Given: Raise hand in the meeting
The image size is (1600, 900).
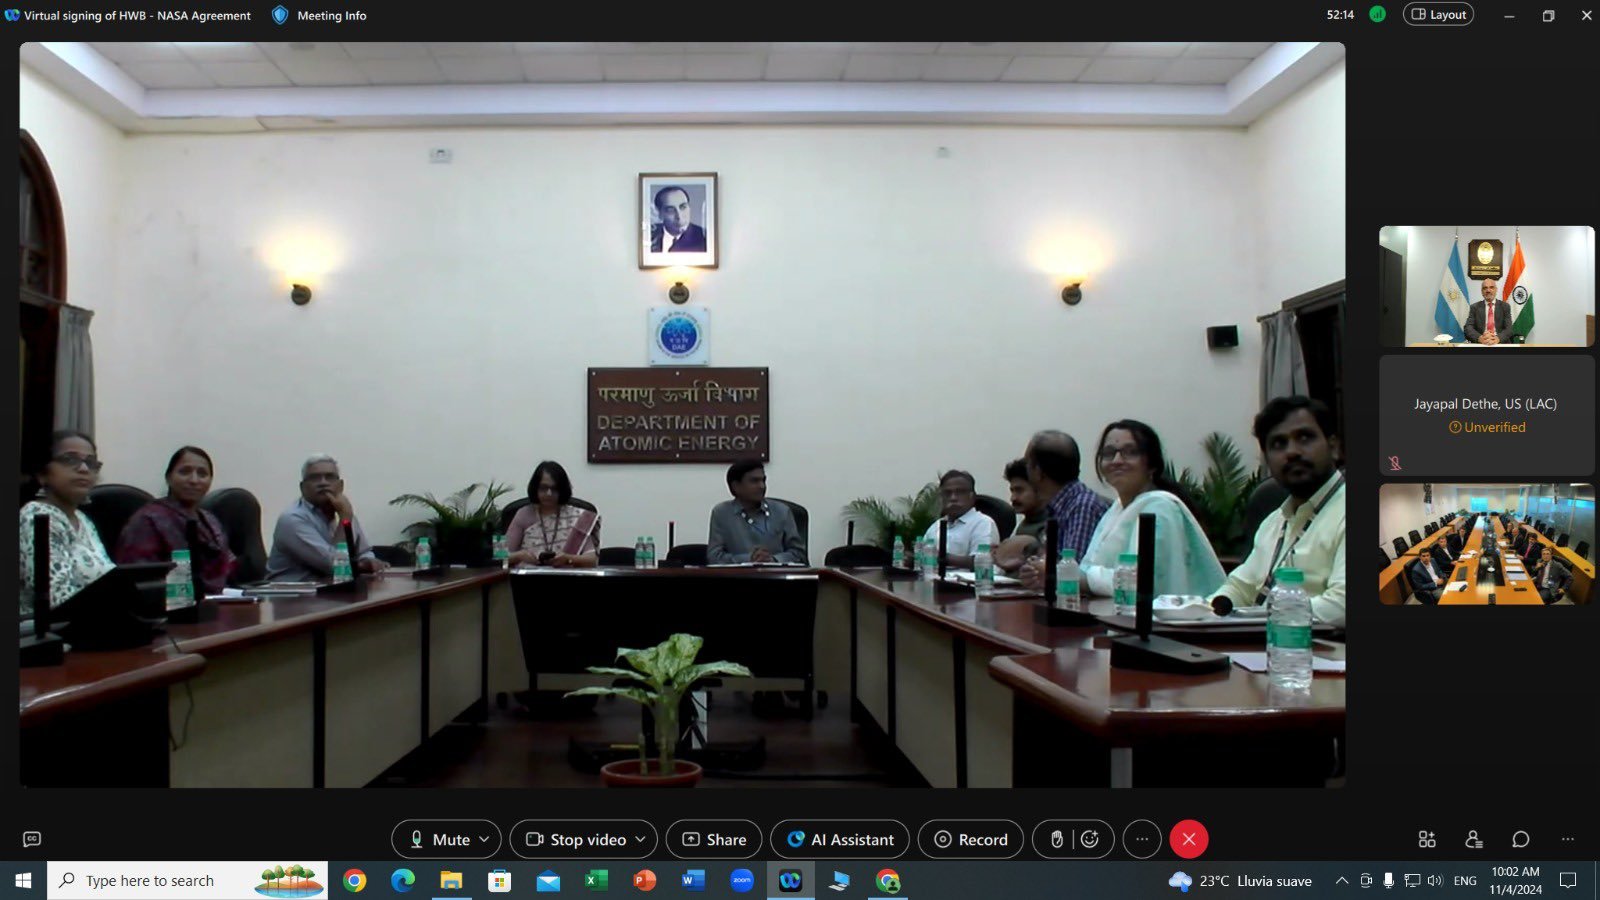Looking at the screenshot, I should [x=1056, y=840].
